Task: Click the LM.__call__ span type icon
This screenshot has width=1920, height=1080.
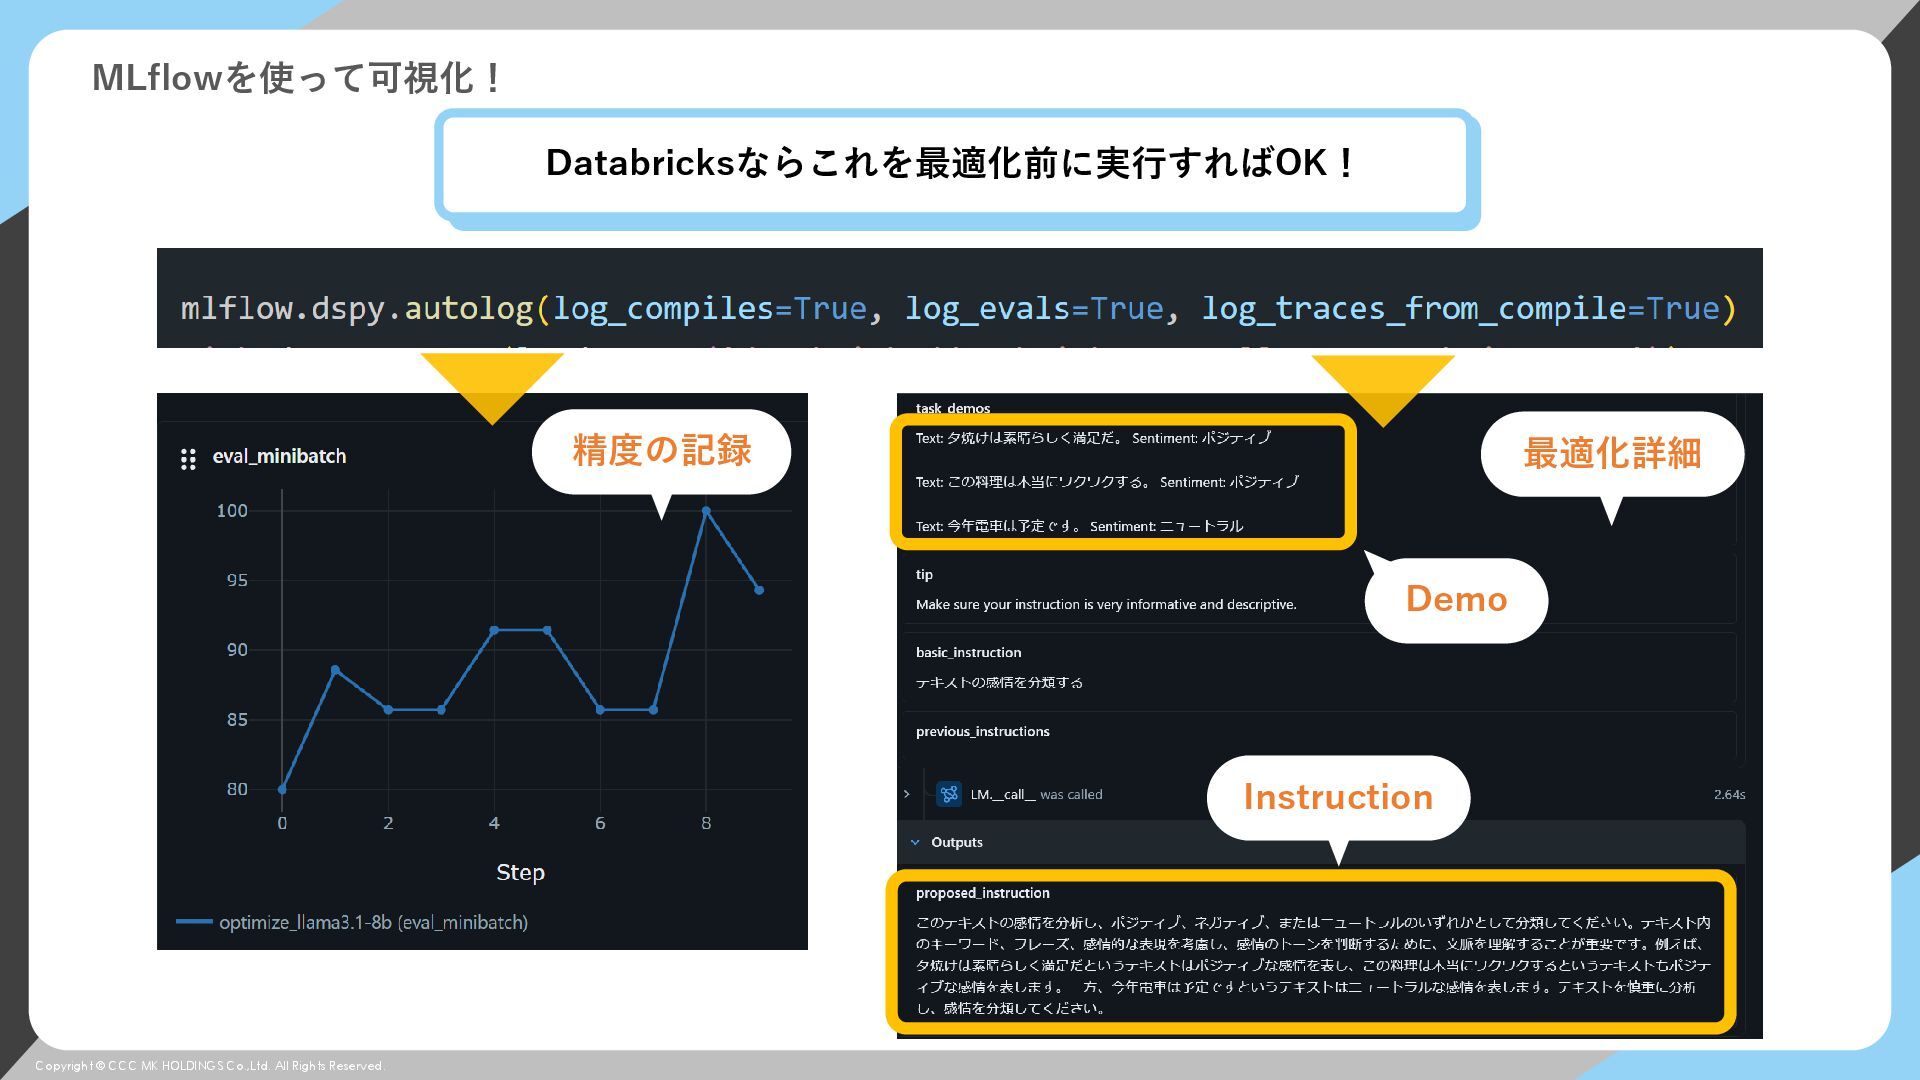Action: 949,794
